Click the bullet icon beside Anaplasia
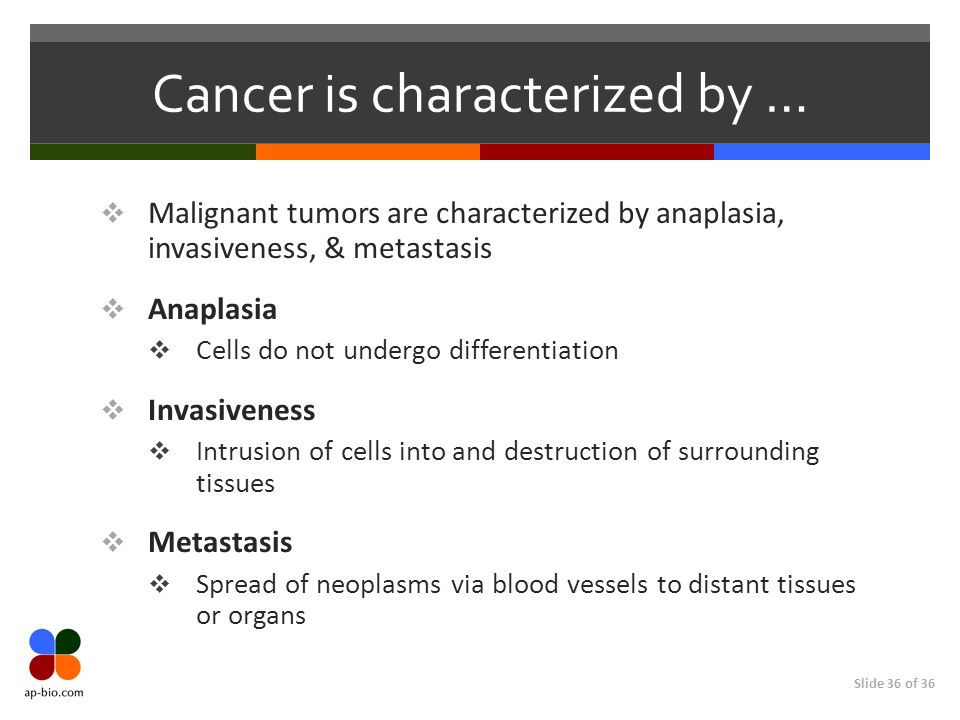This screenshot has width=960, height=720. click(x=113, y=309)
